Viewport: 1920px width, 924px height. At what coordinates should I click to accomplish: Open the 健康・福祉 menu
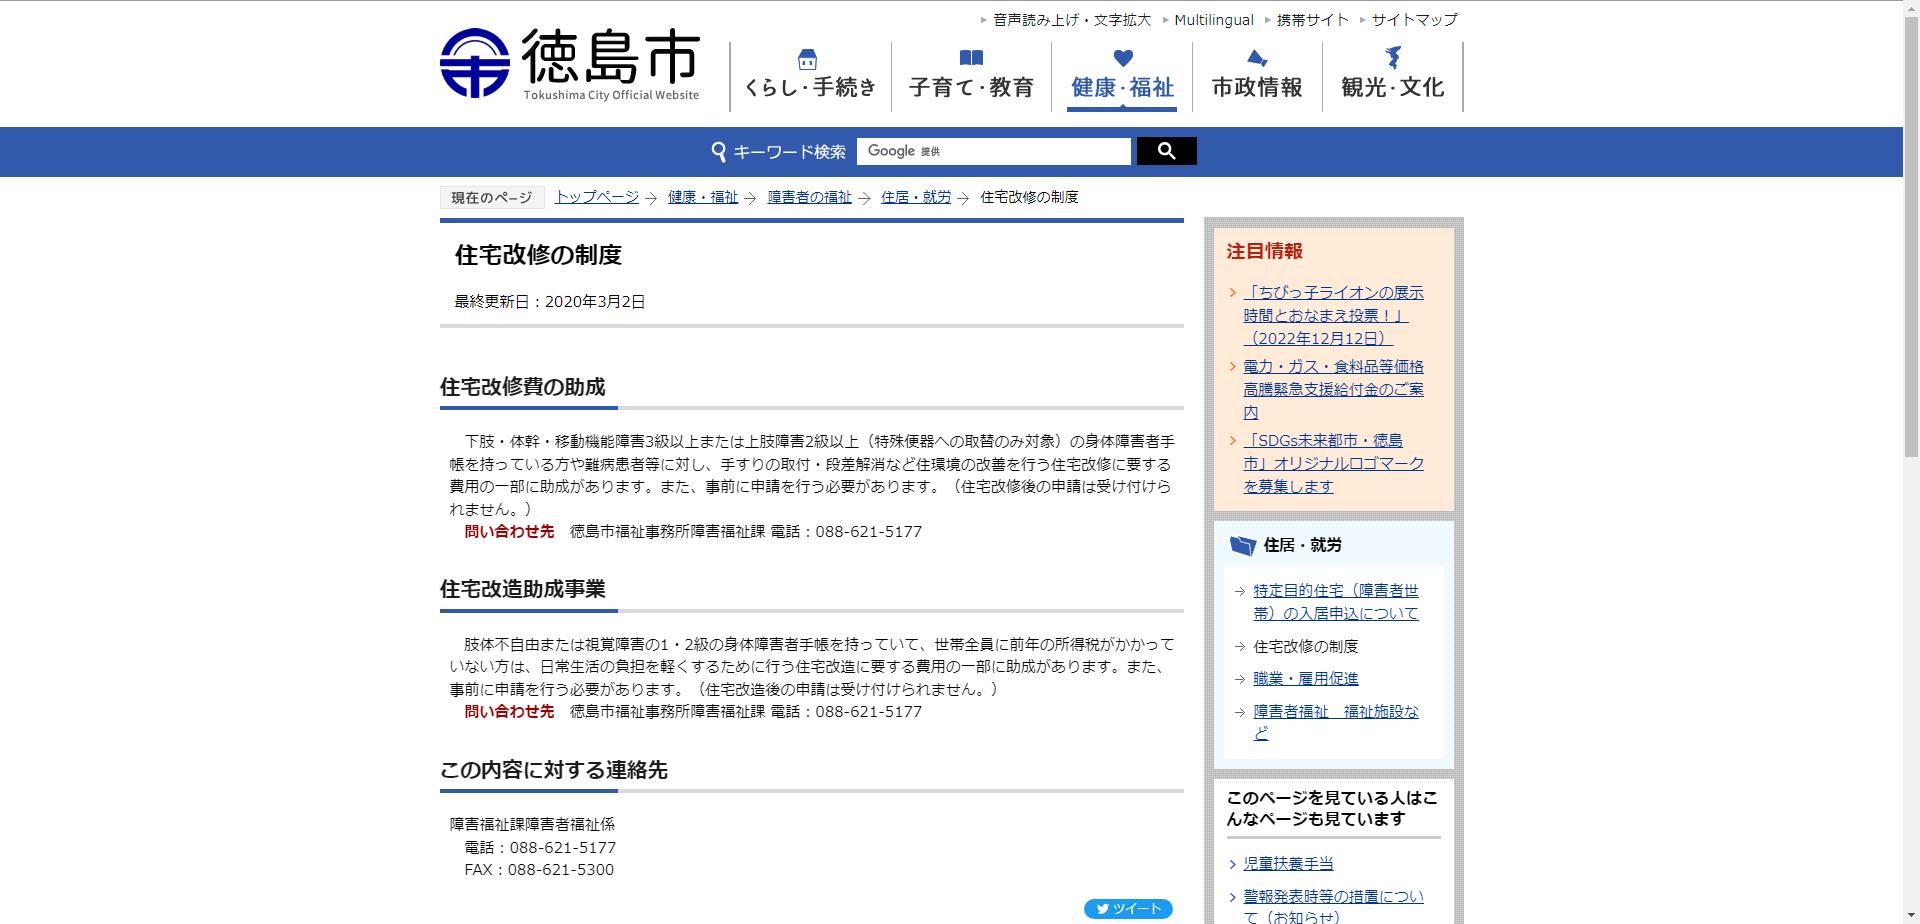1122,76
